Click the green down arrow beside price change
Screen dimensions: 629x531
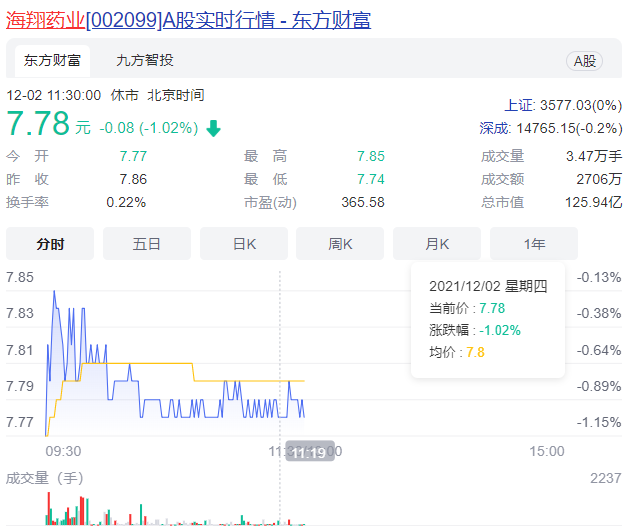[214, 128]
